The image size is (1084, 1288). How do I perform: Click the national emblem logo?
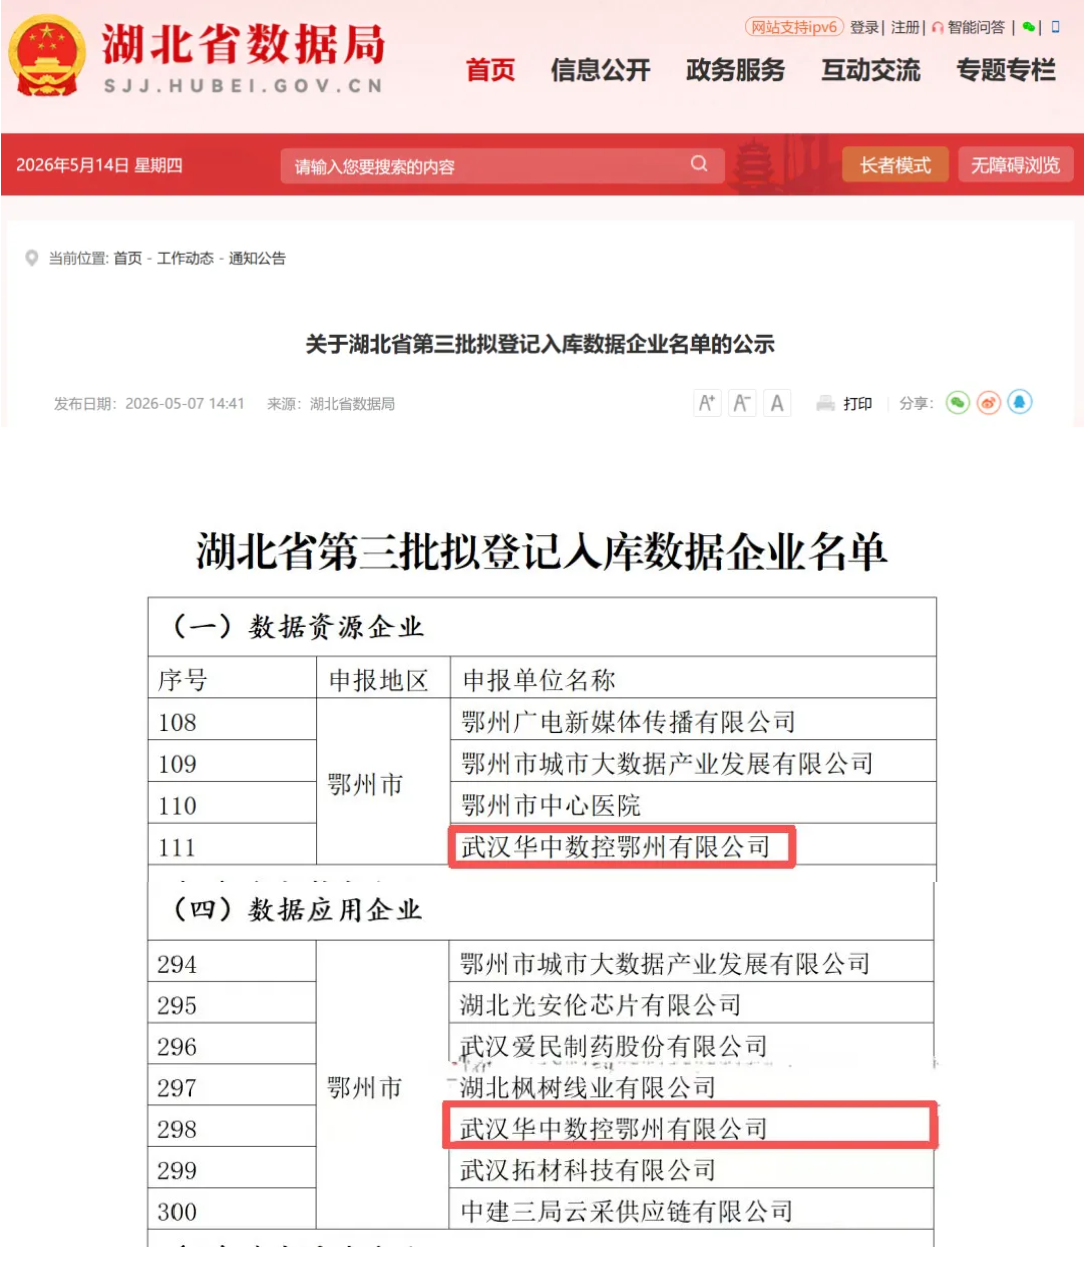45,55
